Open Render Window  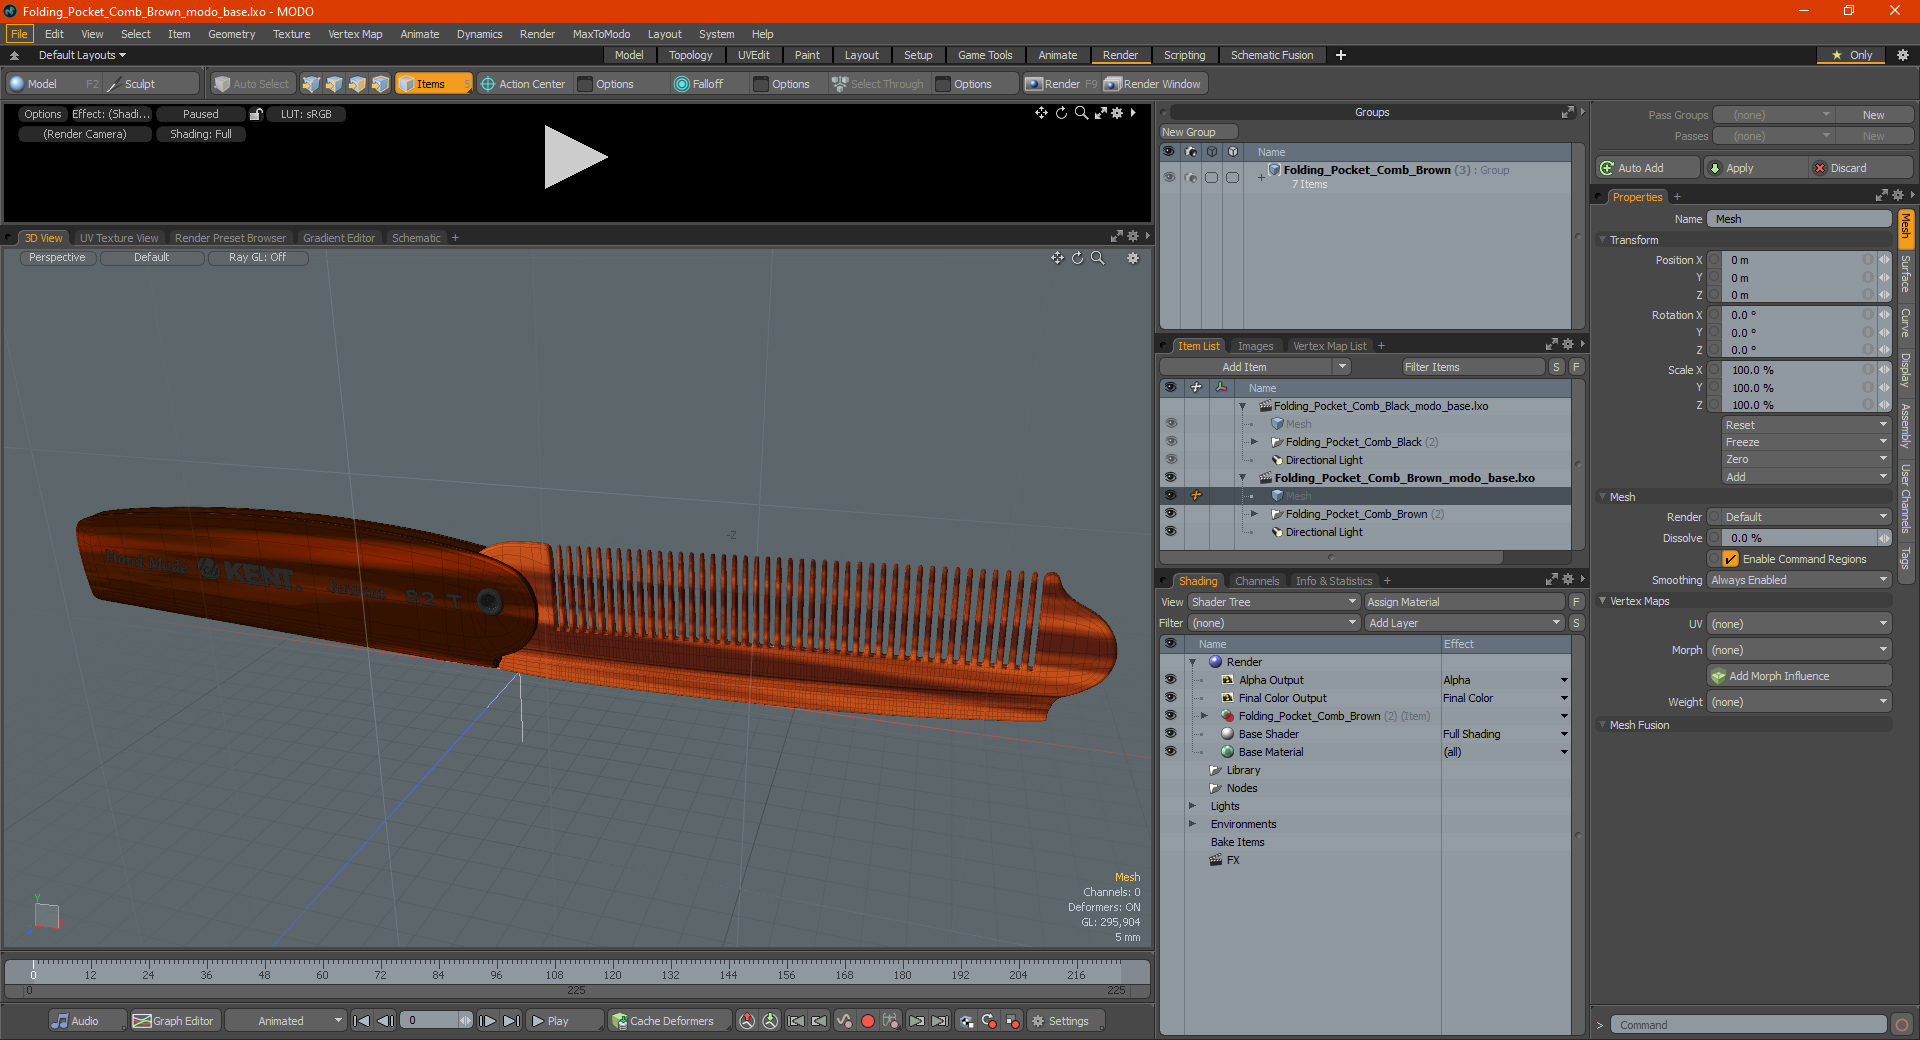(x=1153, y=84)
